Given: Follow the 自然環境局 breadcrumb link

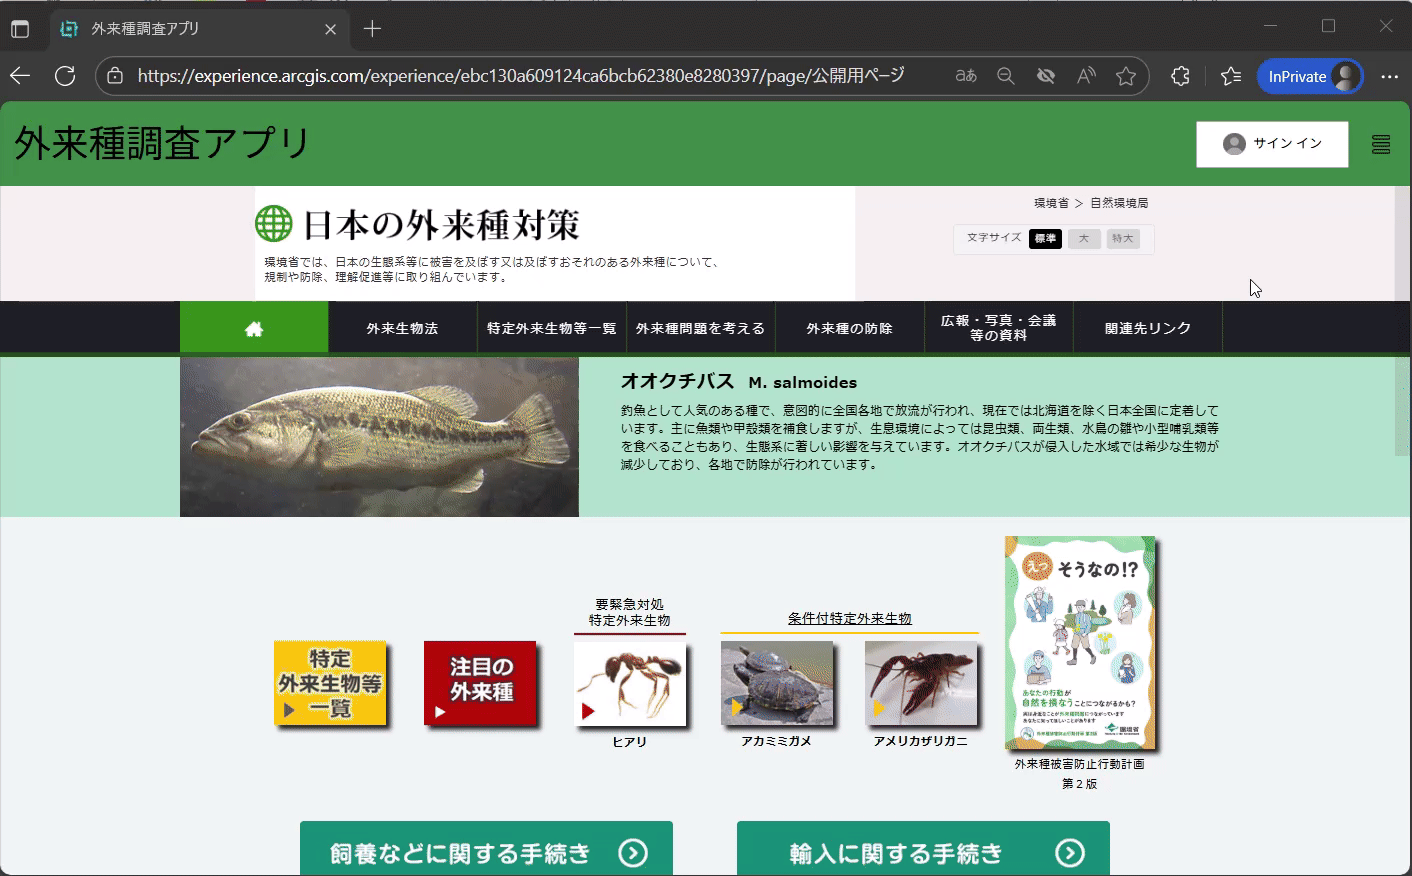Looking at the screenshot, I should pyautogui.click(x=1119, y=203).
